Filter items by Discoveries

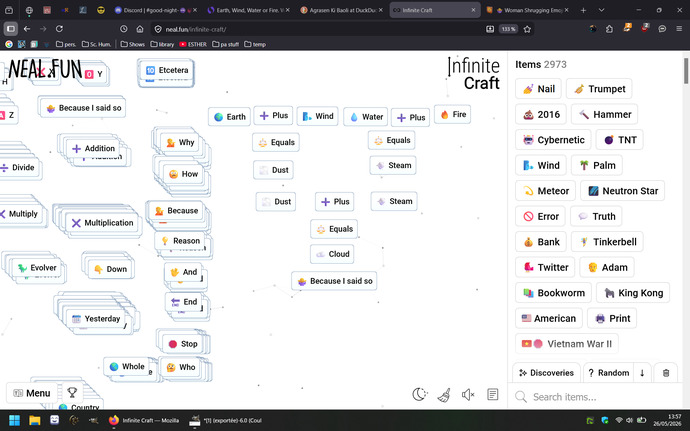click(546, 373)
